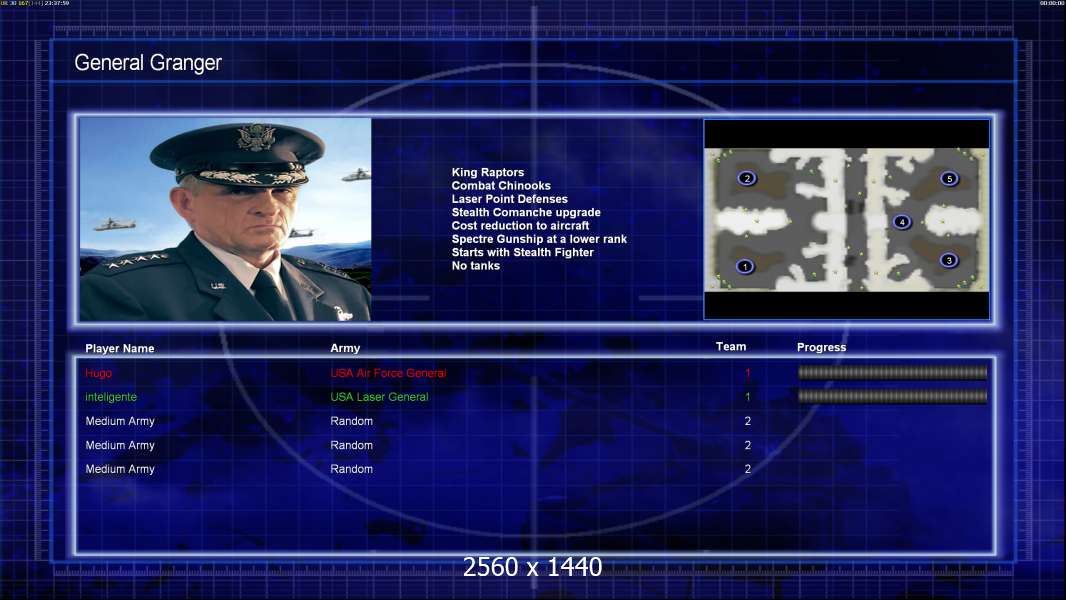The width and height of the screenshot is (1066, 600).
Task: Click King Raptors feature line
Action: pos(487,173)
